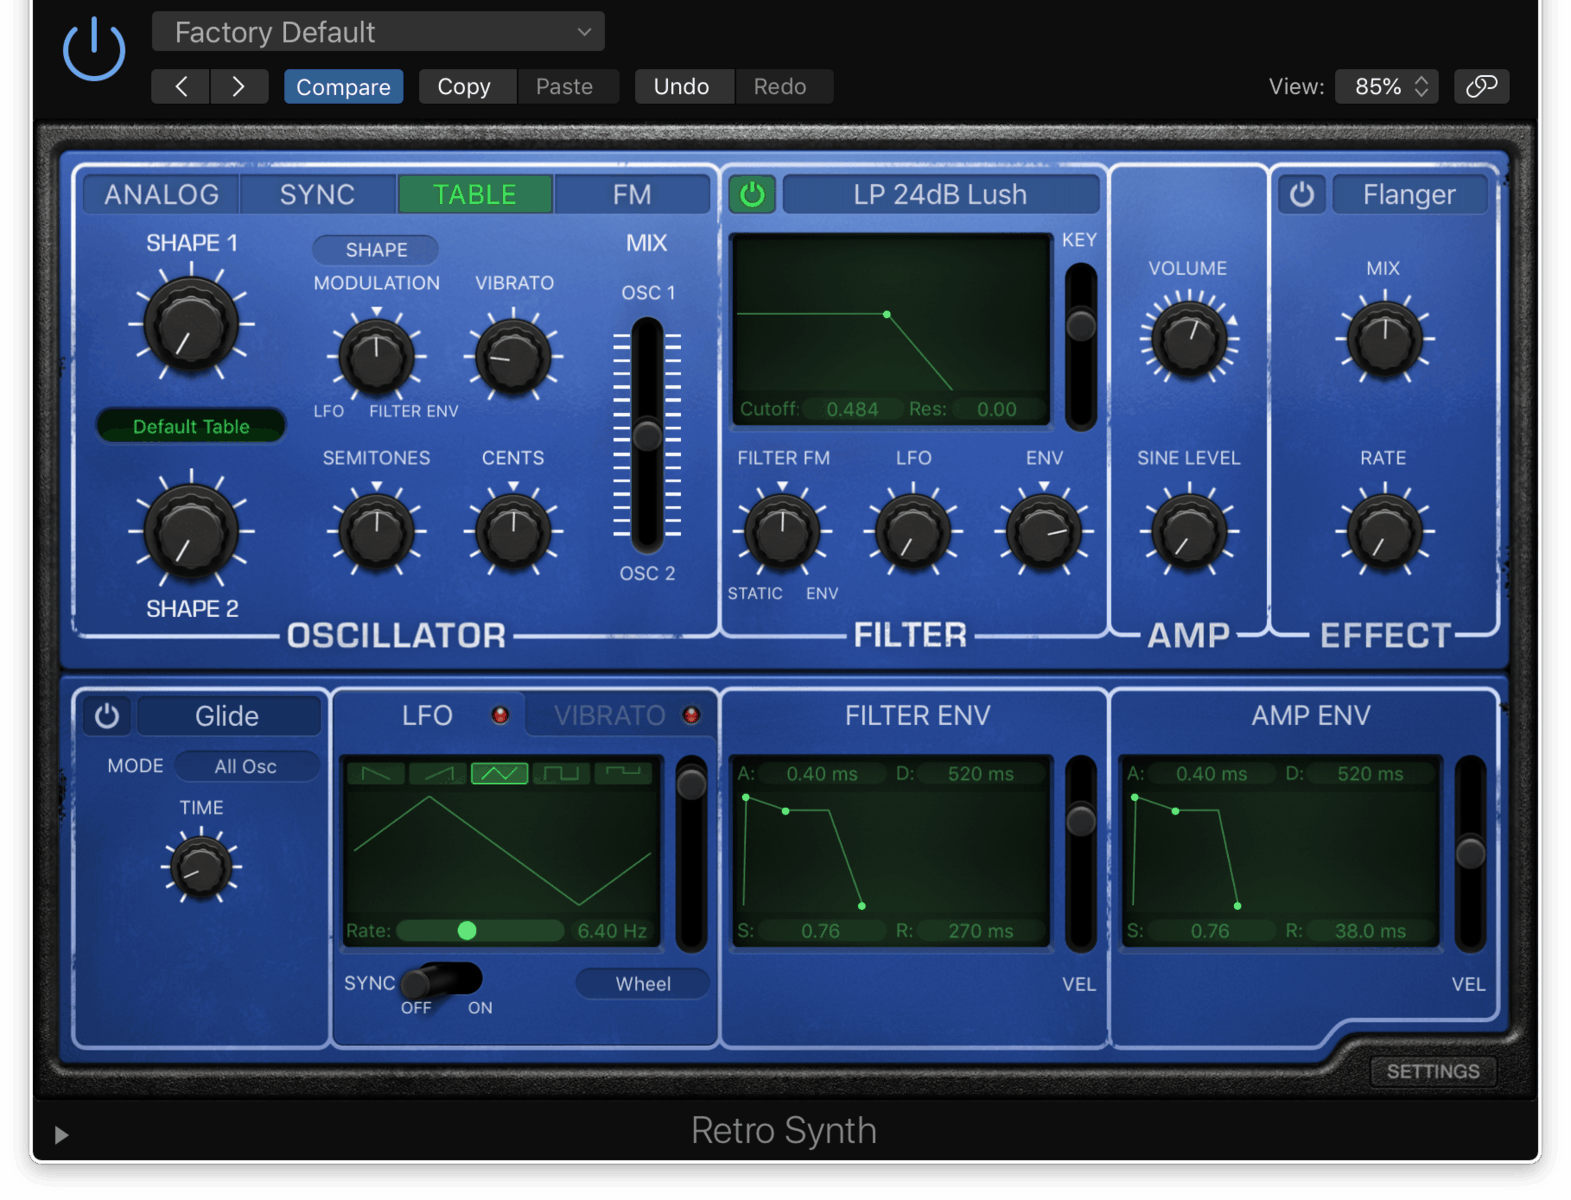
Task: Click the filter cutoff point in display
Action: [887, 314]
